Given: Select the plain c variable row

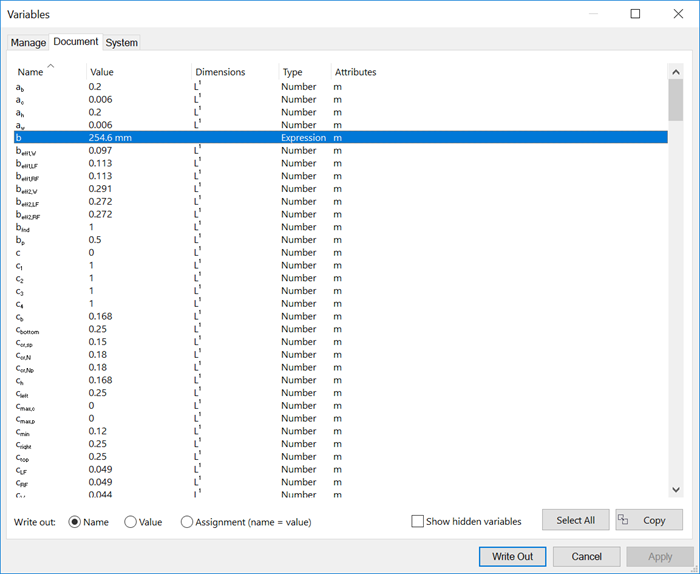Looking at the screenshot, I should click(341, 253).
